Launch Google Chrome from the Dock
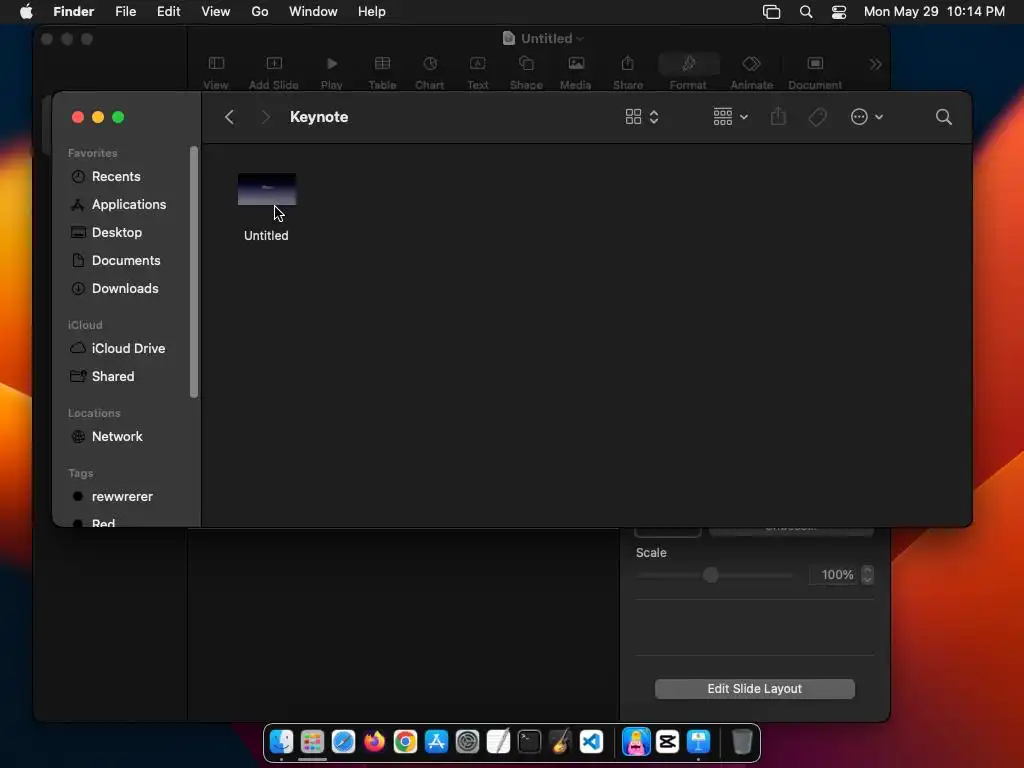The image size is (1024, 768). pyautogui.click(x=405, y=742)
